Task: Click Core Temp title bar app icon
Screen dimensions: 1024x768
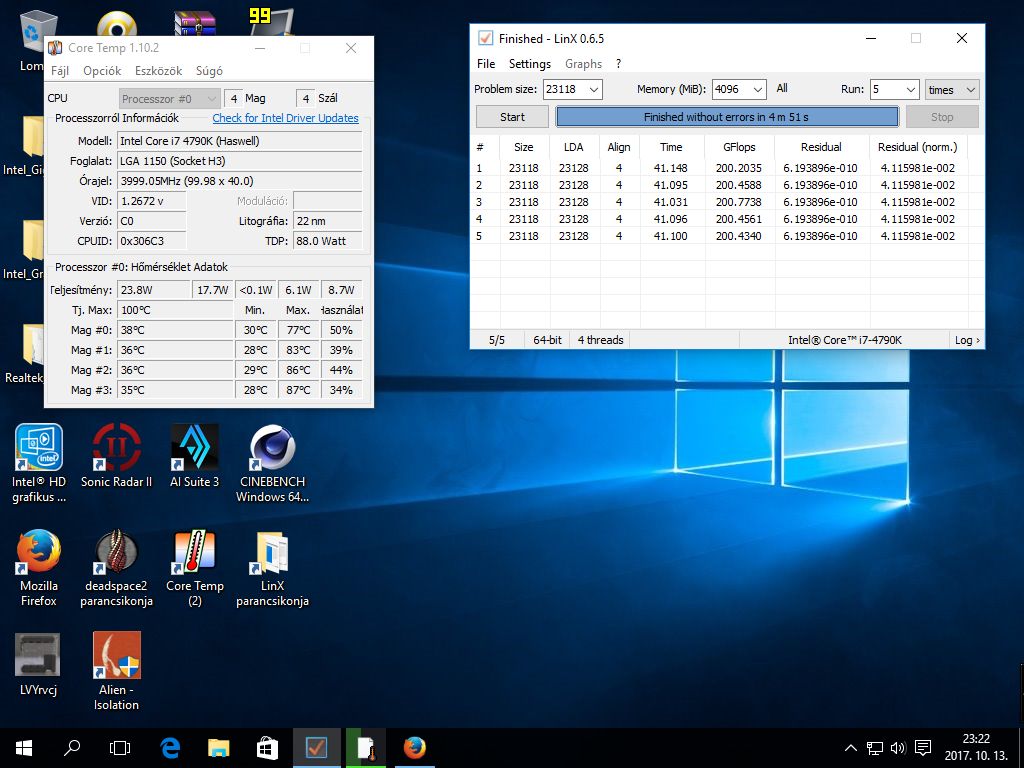Action: pyautogui.click(x=56, y=48)
